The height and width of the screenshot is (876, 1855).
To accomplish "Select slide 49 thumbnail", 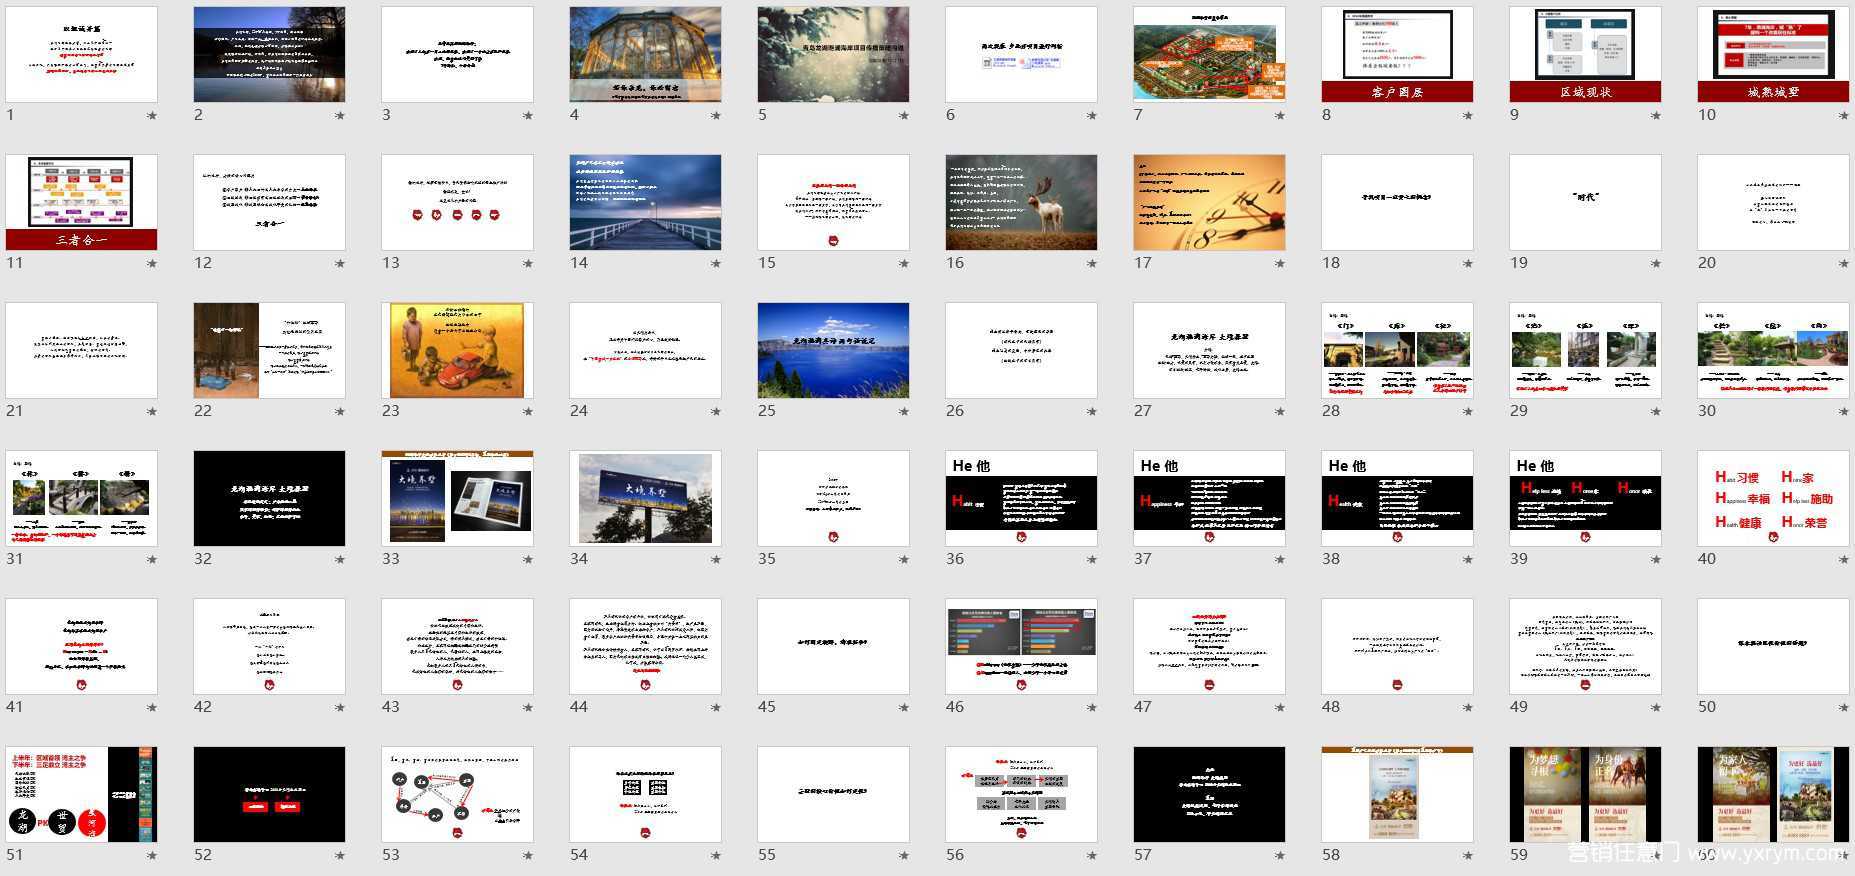I will 1585,646.
